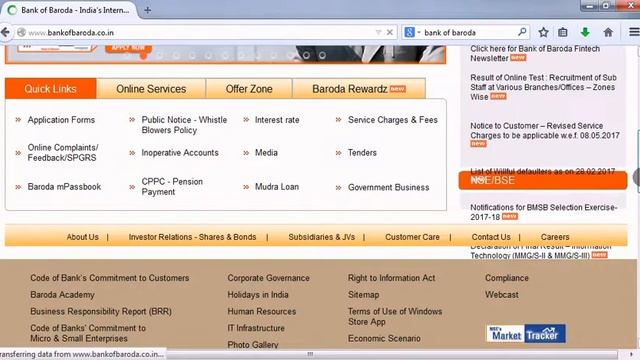Open Business Responsibility Report (BRR) link
The width and height of the screenshot is (640, 360).
[x=101, y=311]
